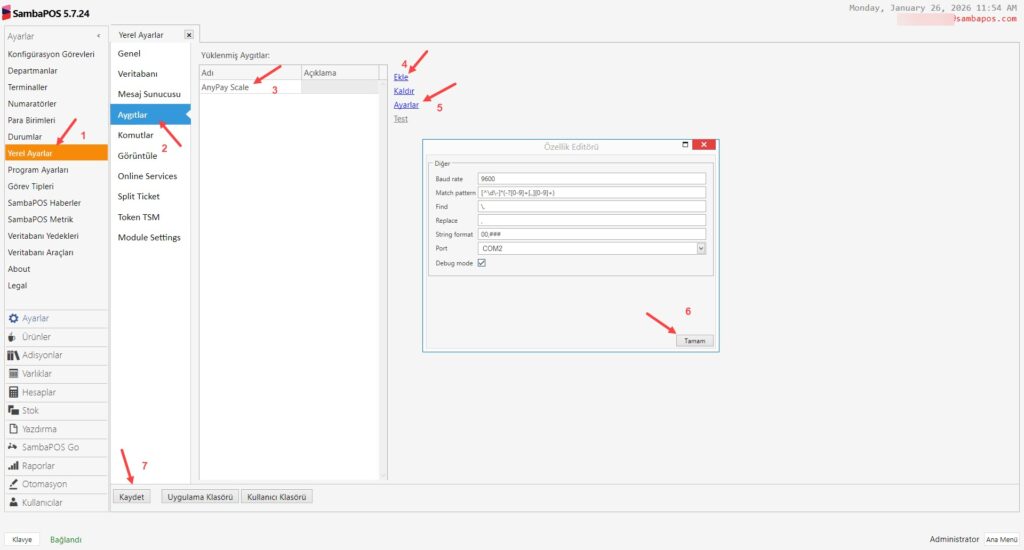This screenshot has height=550, width=1024.
Task: Toggle the Debug mode checkbox
Action: pyautogui.click(x=482, y=263)
